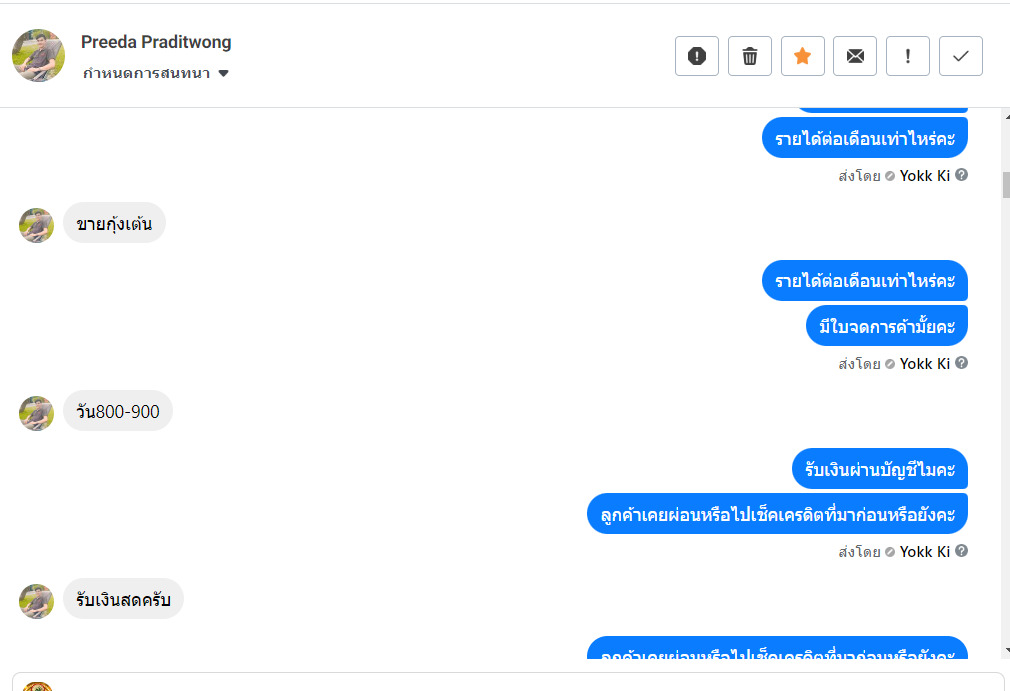The height and width of the screenshot is (691, 1010).
Task: Click the avatar beside ขายกุ้งเต้น
Action: [x=36, y=225]
